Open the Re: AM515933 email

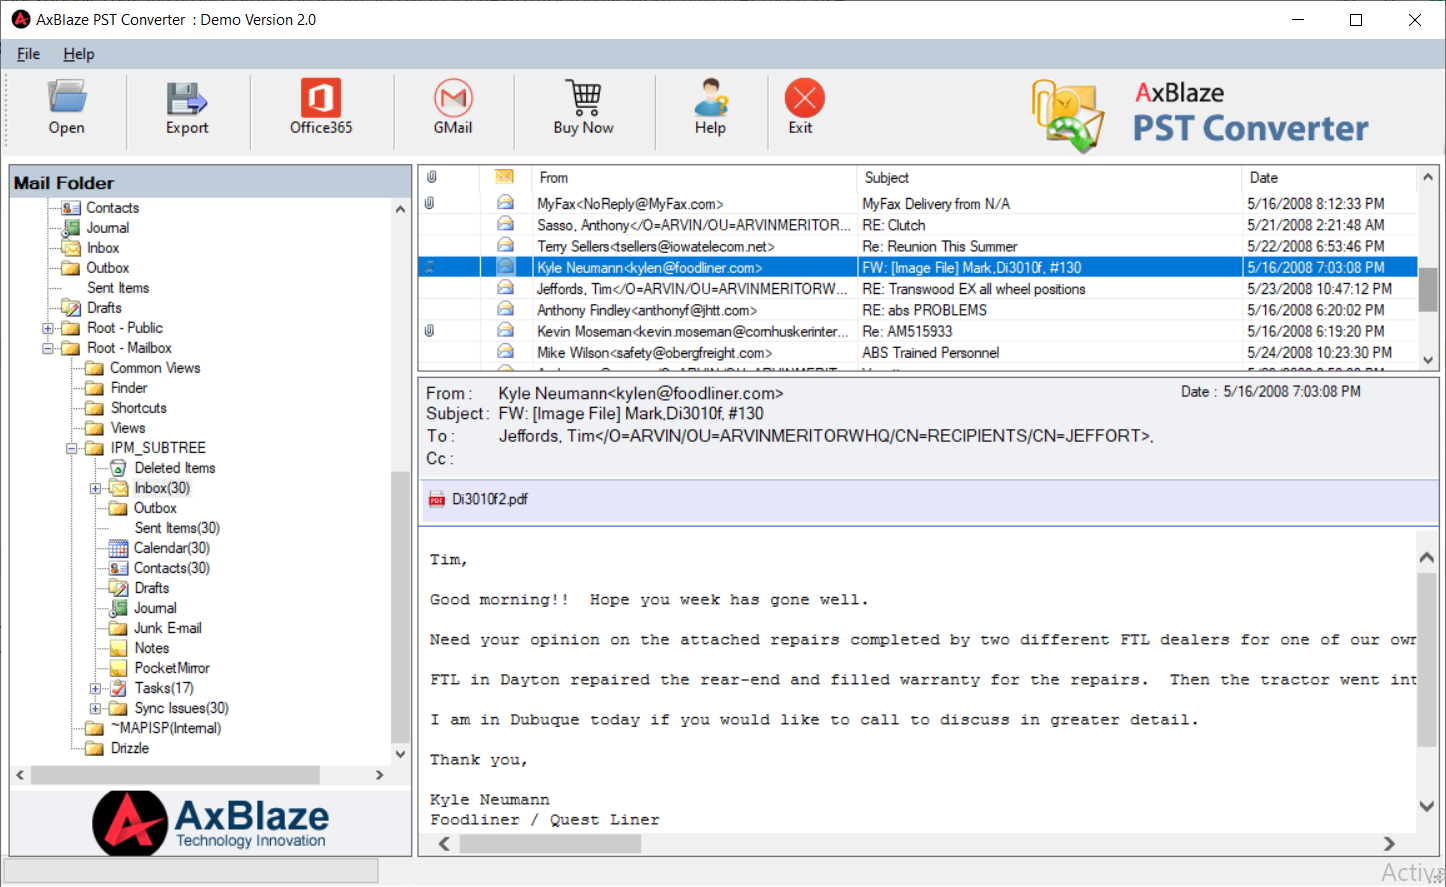[917, 331]
